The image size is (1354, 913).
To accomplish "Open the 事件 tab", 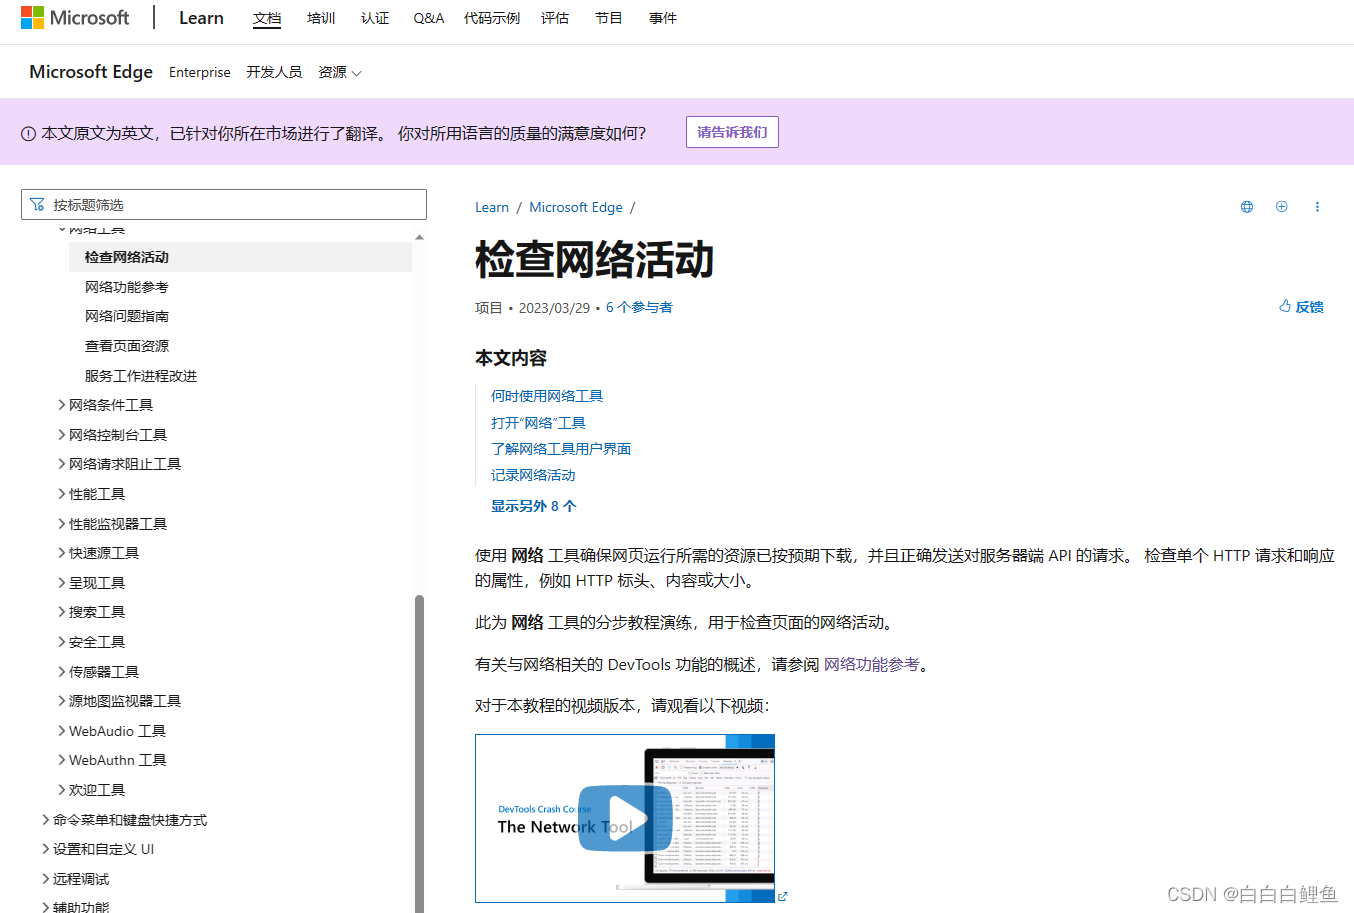I will click(663, 18).
